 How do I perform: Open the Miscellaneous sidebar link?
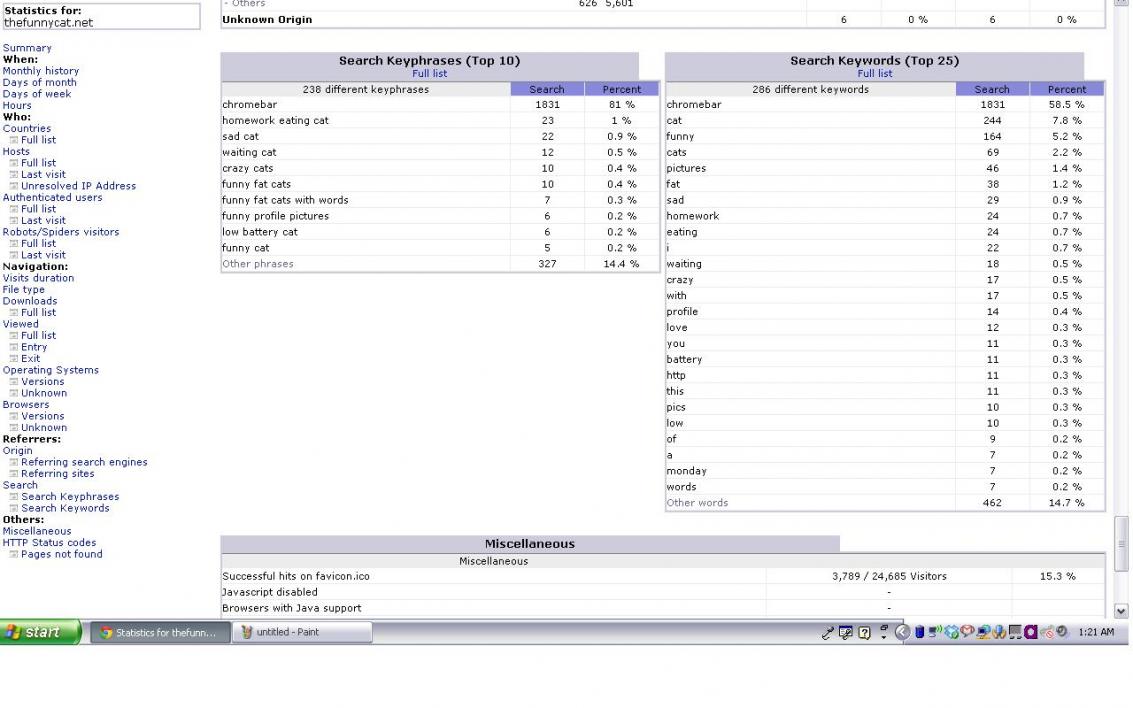click(38, 531)
